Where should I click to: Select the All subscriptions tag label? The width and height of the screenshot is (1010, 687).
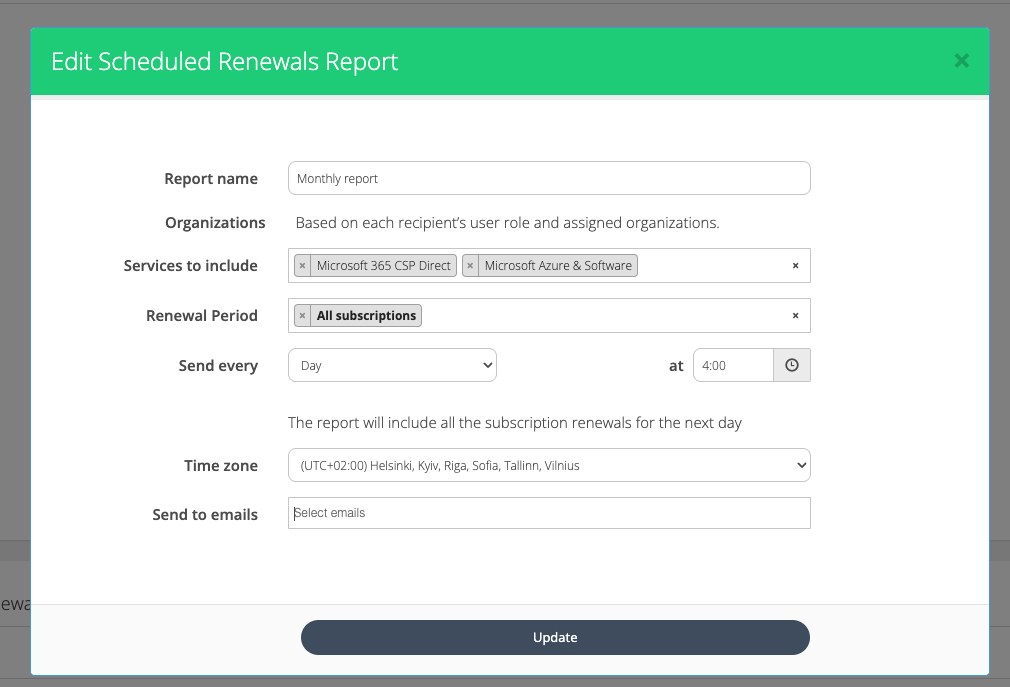point(366,316)
